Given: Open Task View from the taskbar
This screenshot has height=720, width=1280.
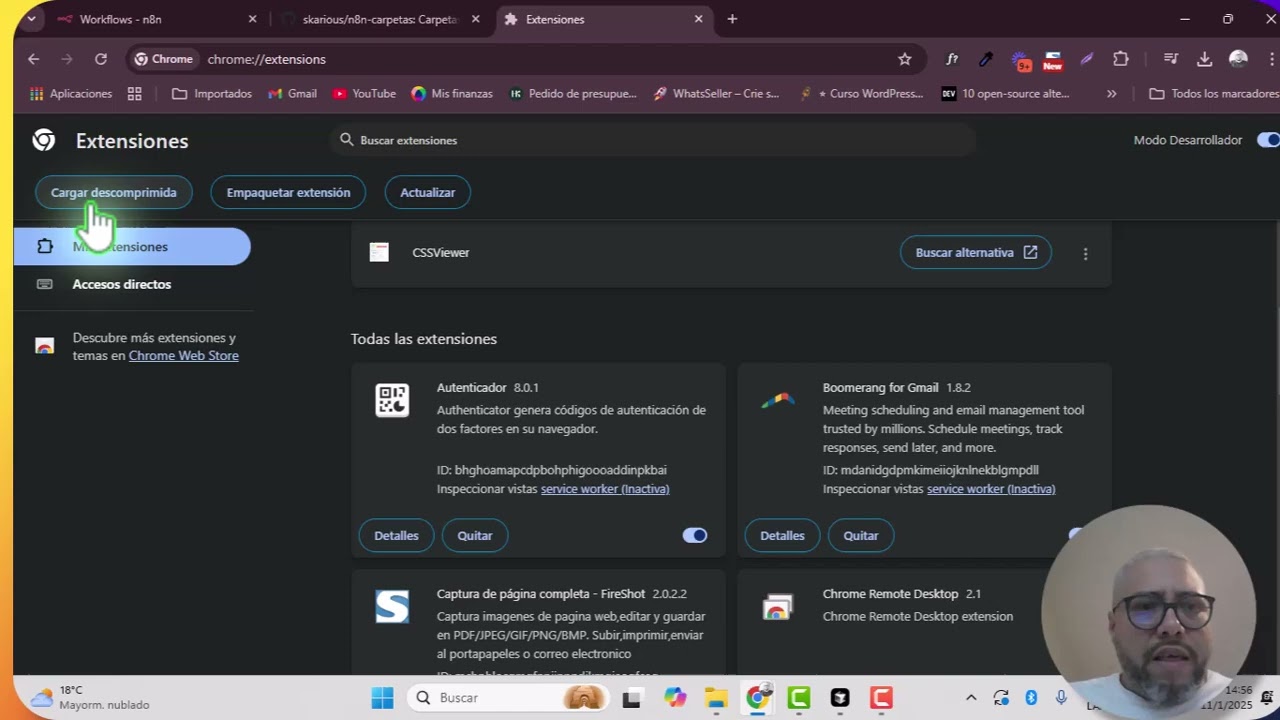Looking at the screenshot, I should (x=631, y=698).
